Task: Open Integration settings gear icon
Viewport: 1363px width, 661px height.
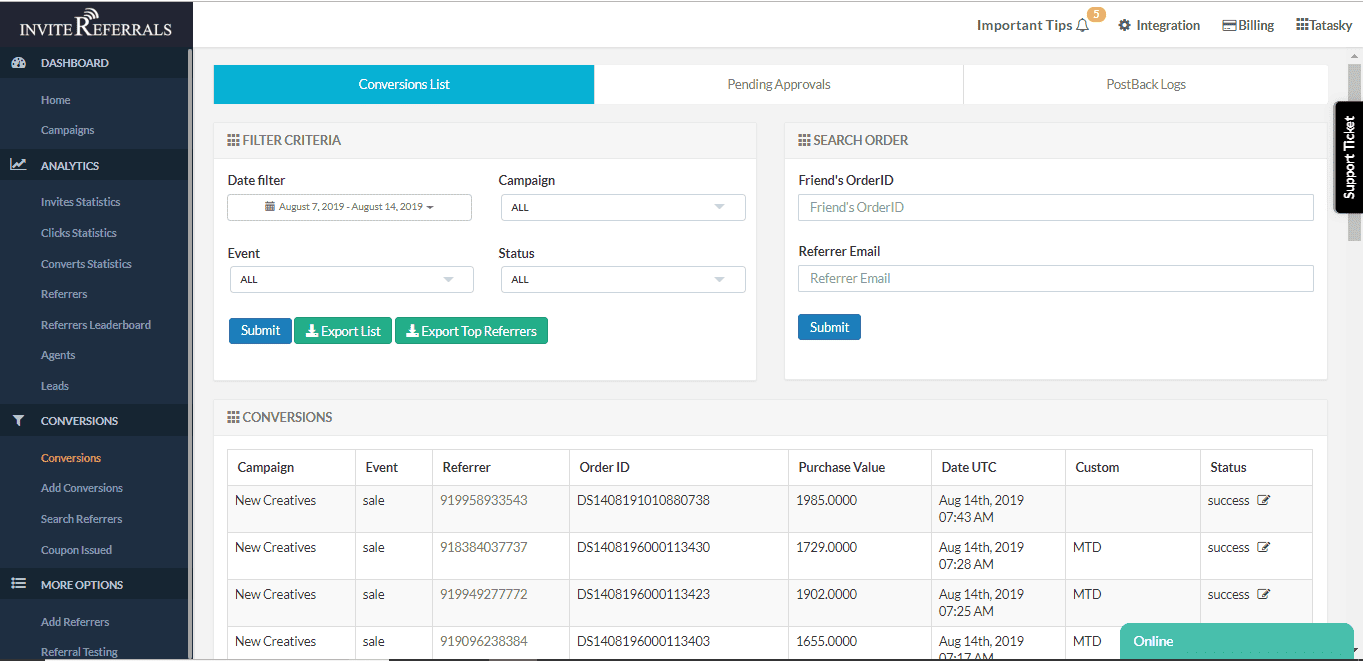Action: point(1125,26)
